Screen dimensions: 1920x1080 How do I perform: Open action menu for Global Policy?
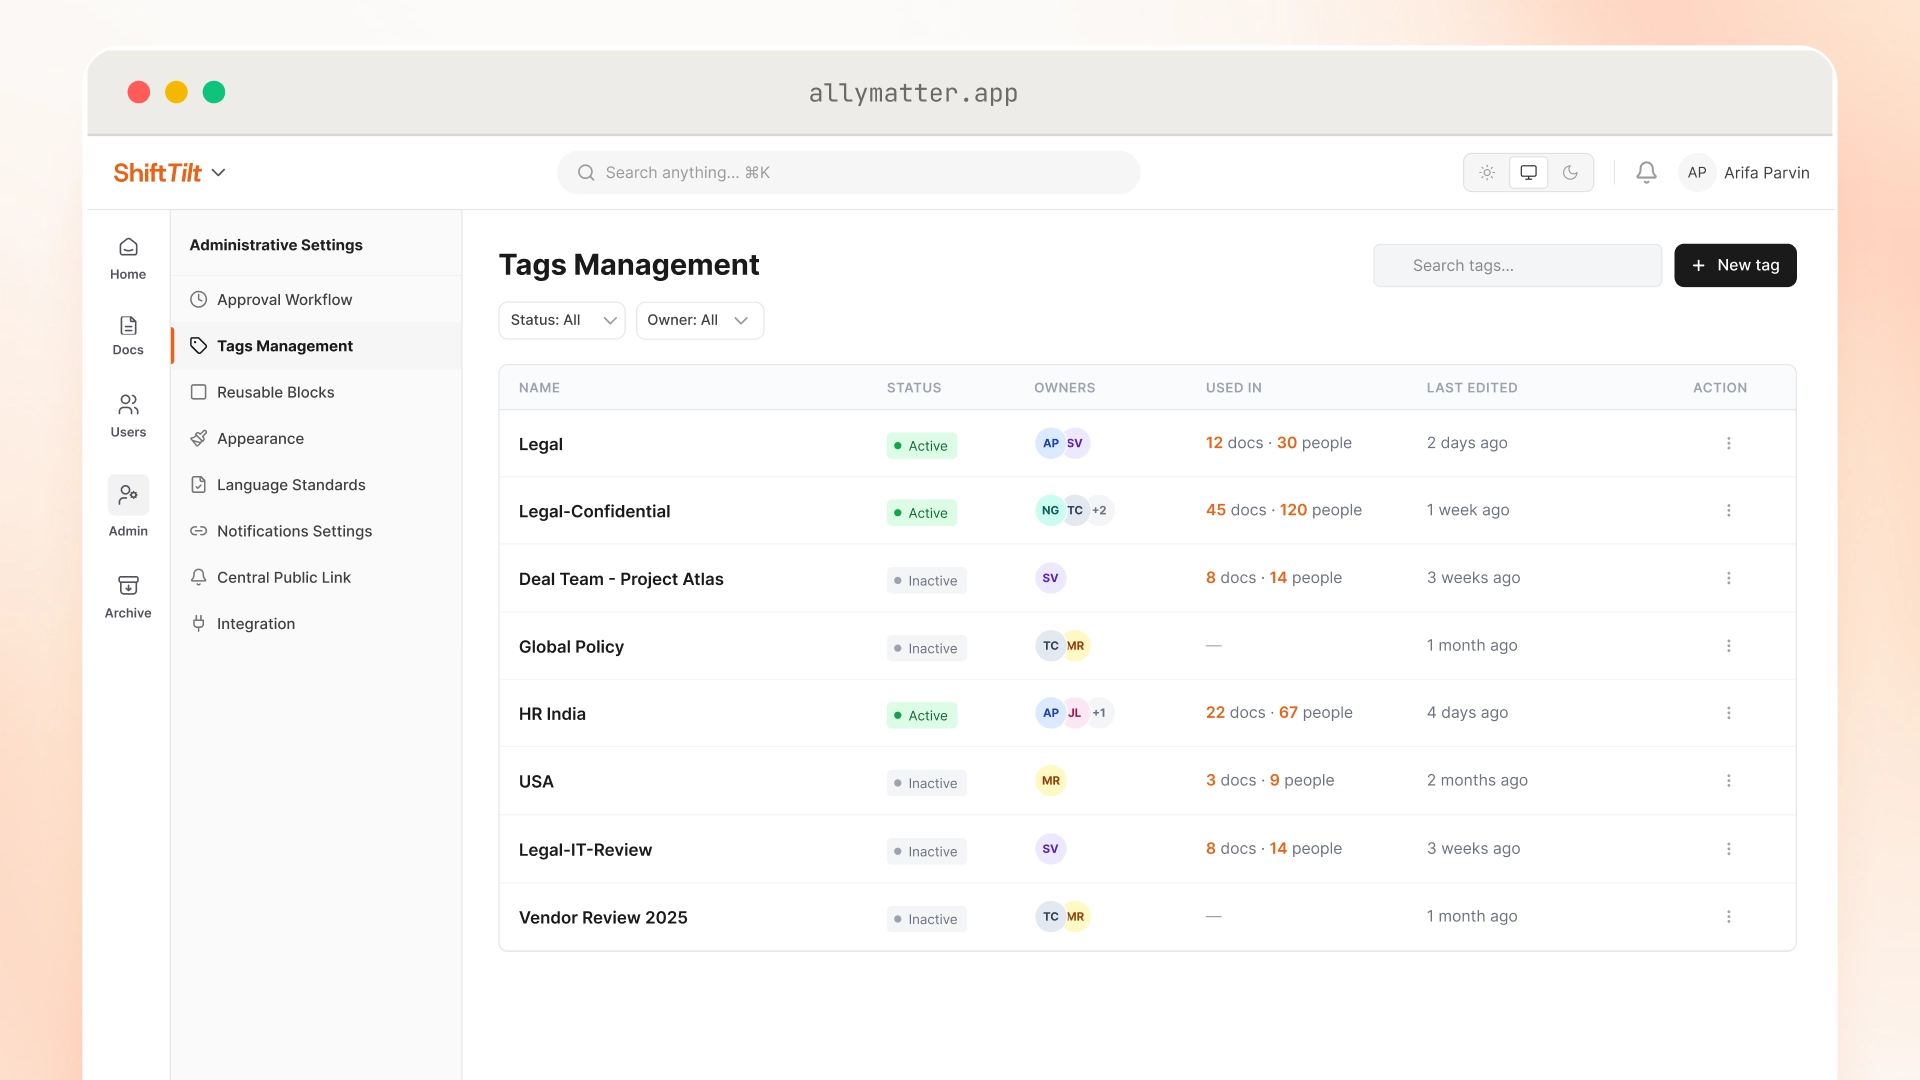(x=1728, y=646)
